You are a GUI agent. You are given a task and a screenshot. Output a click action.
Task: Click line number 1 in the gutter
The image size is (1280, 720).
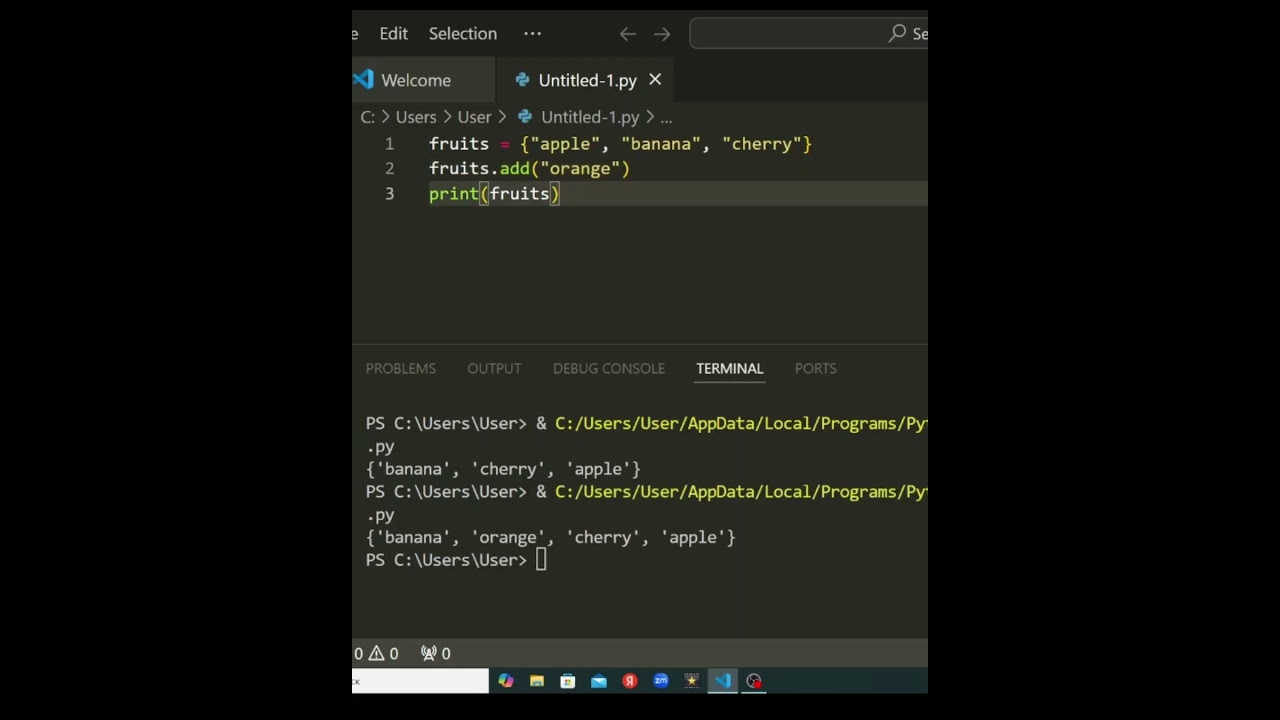click(390, 144)
